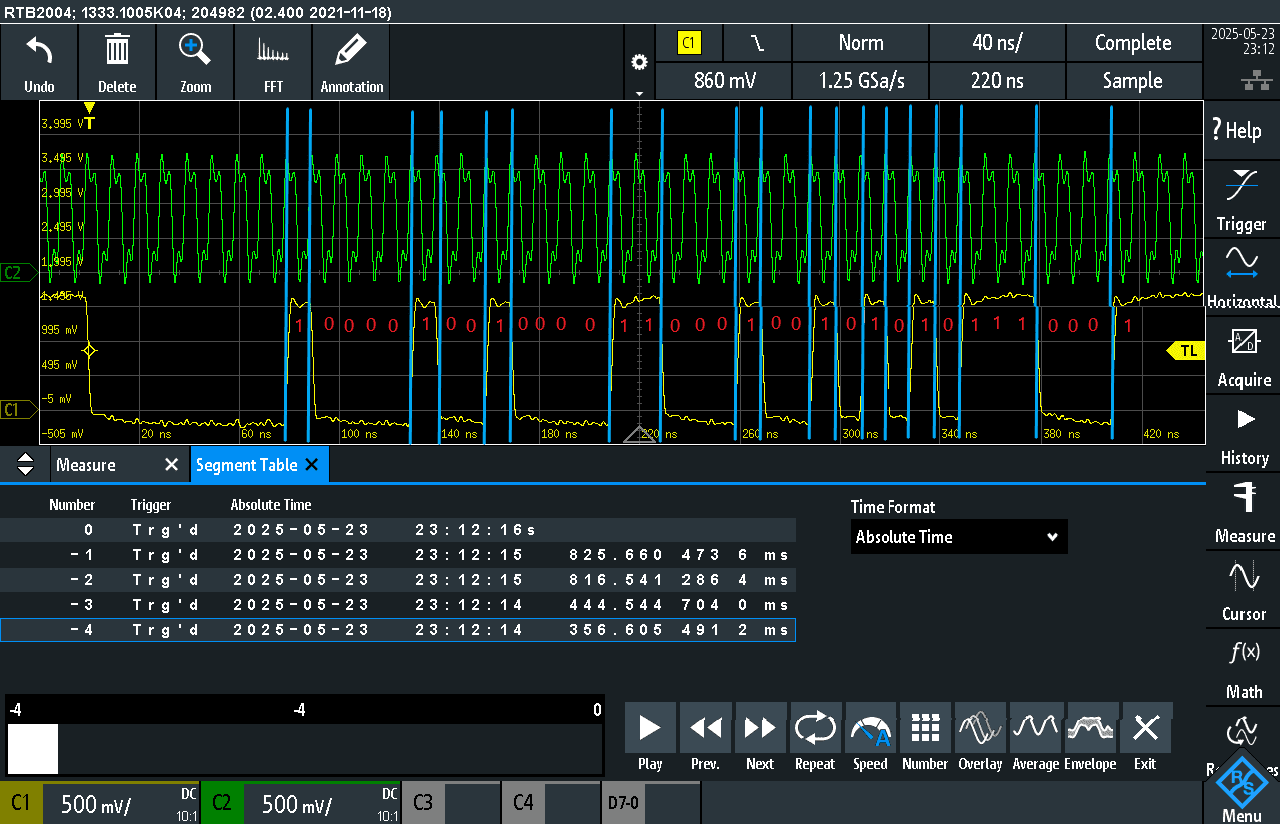Enable channel C4
The height and width of the screenshot is (824, 1280).
(x=551, y=803)
